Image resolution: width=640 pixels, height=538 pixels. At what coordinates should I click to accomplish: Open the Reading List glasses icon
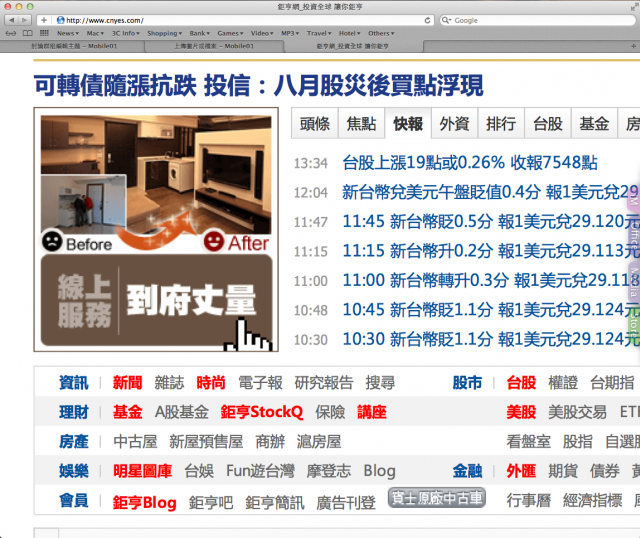click(11, 33)
